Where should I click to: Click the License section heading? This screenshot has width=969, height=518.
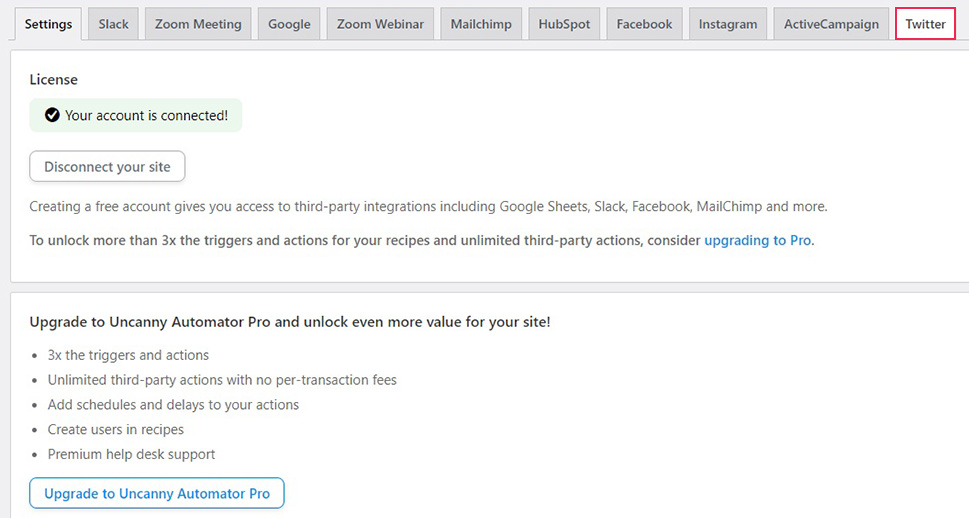click(54, 79)
